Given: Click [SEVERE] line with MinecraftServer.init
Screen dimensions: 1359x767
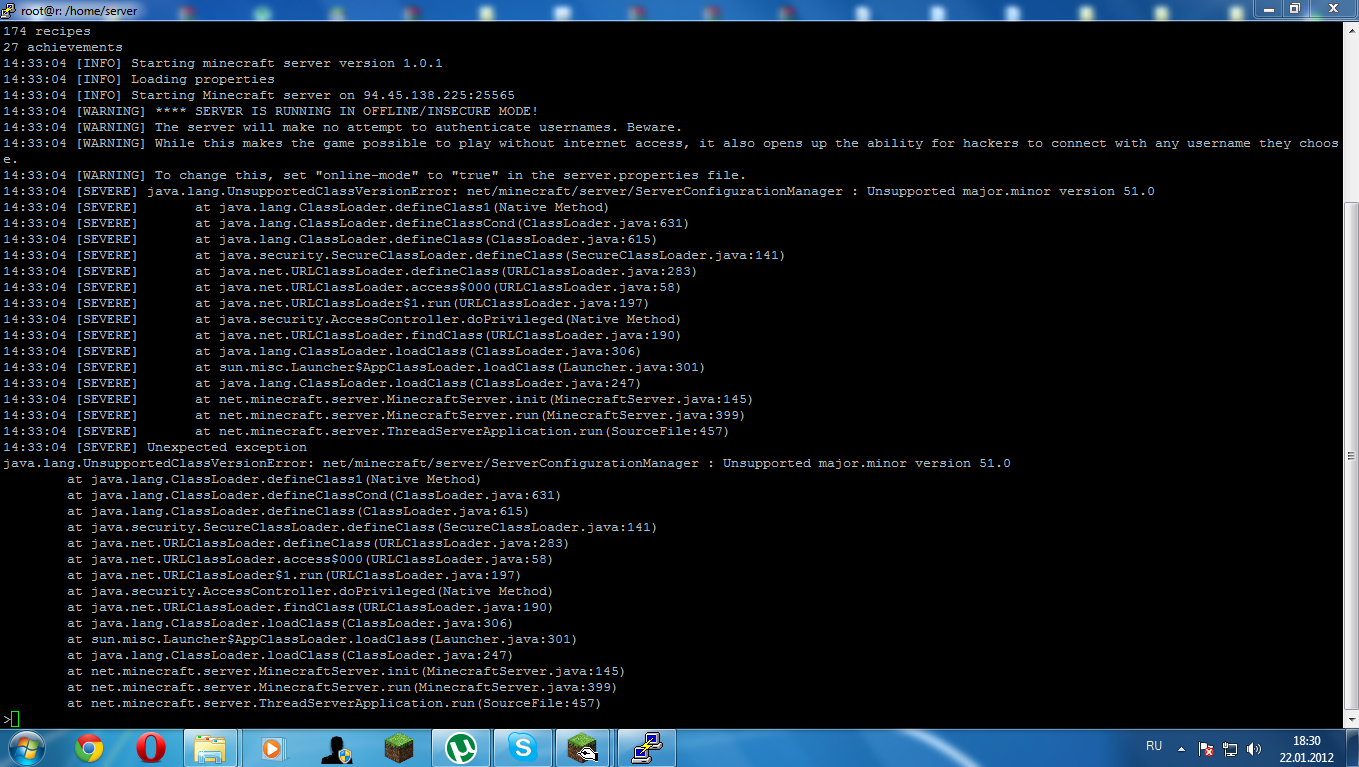Looking at the screenshot, I should [x=378, y=399].
